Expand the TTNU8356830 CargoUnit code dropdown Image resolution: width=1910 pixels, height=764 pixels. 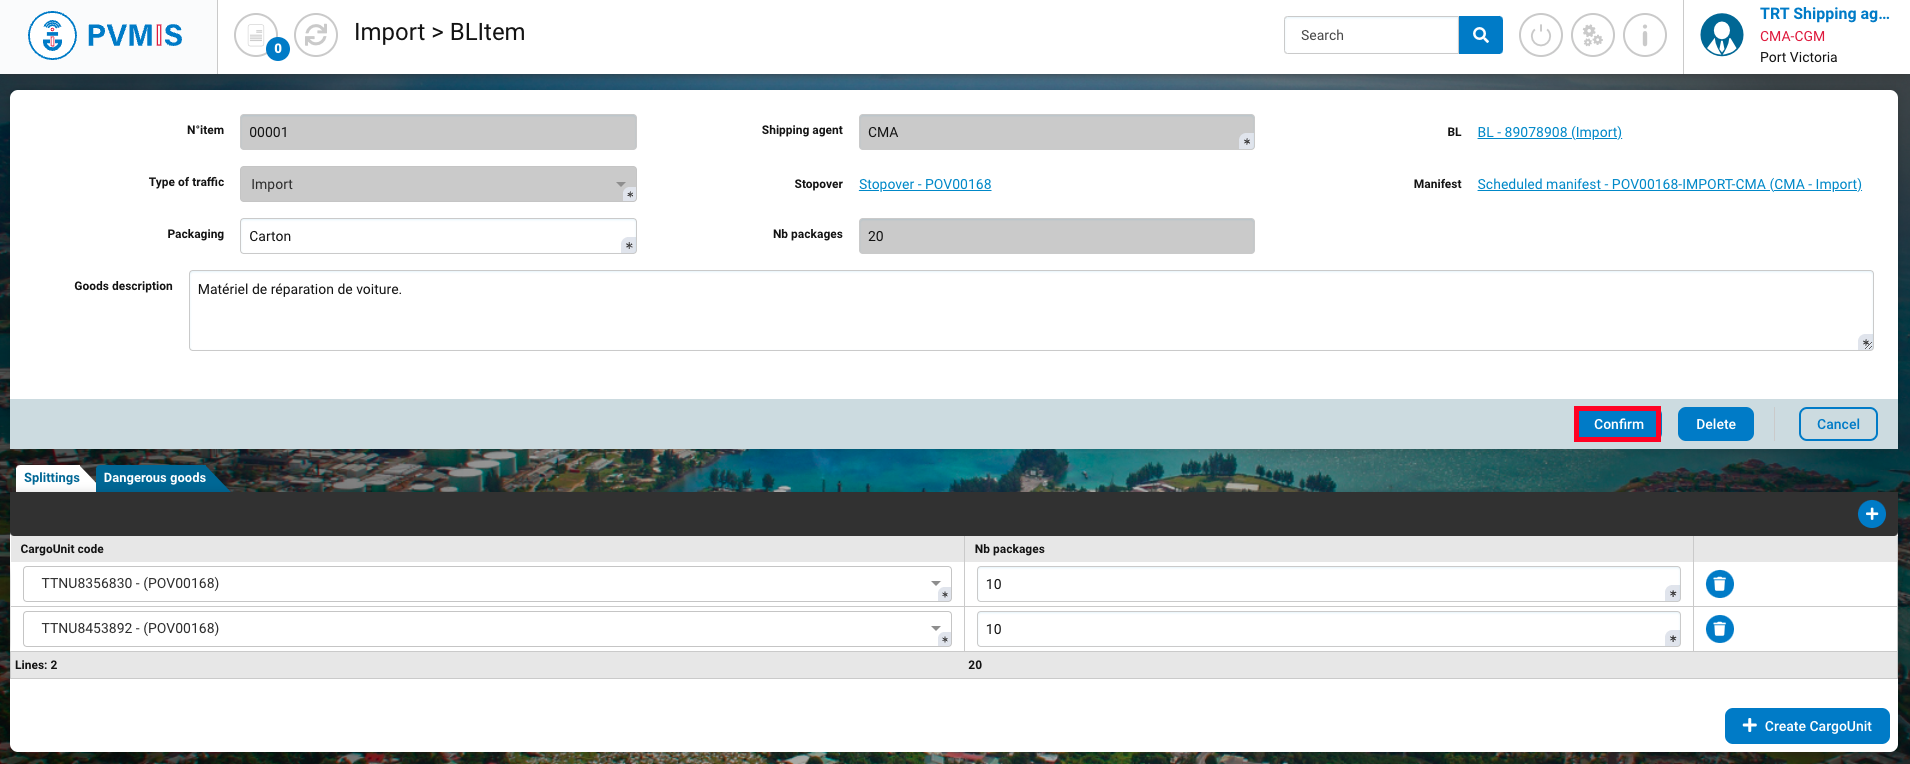936,583
